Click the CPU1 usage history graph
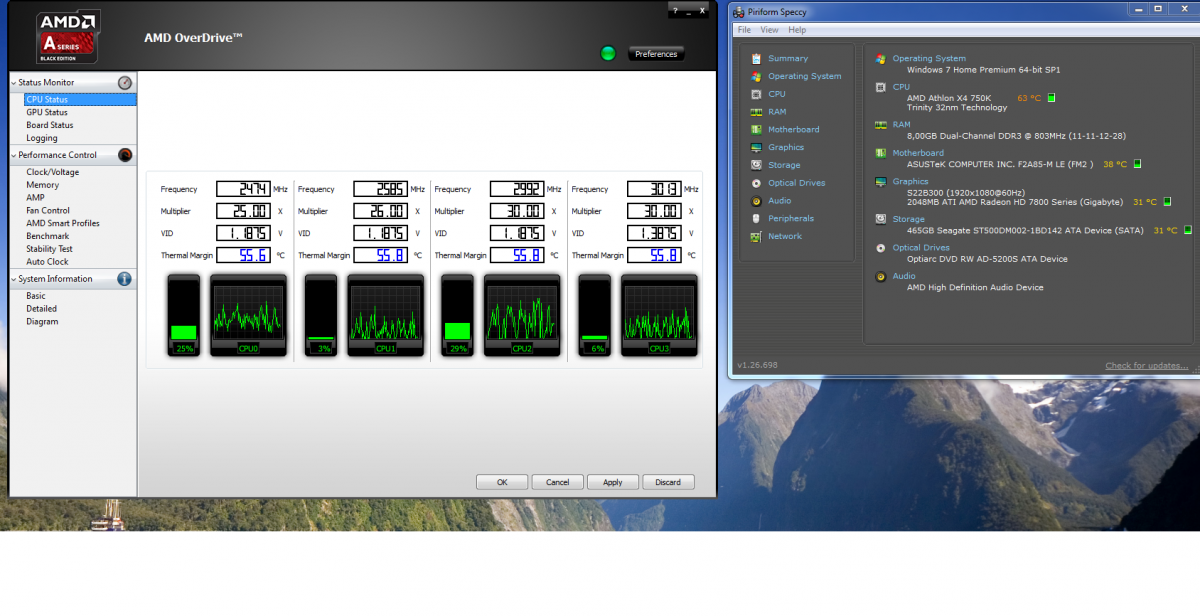This screenshot has height=616, width=1200. (x=386, y=316)
